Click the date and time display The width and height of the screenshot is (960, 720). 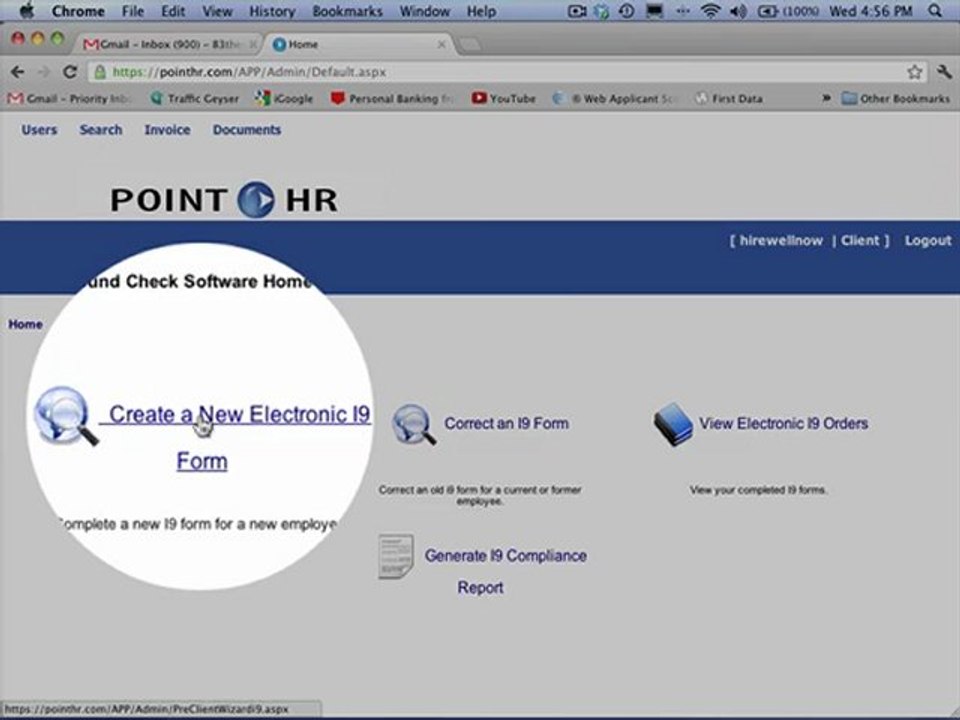click(871, 11)
